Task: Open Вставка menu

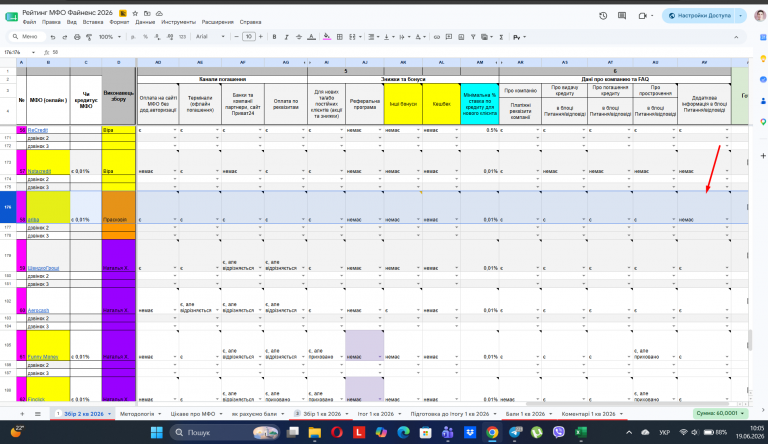Action: click(93, 22)
